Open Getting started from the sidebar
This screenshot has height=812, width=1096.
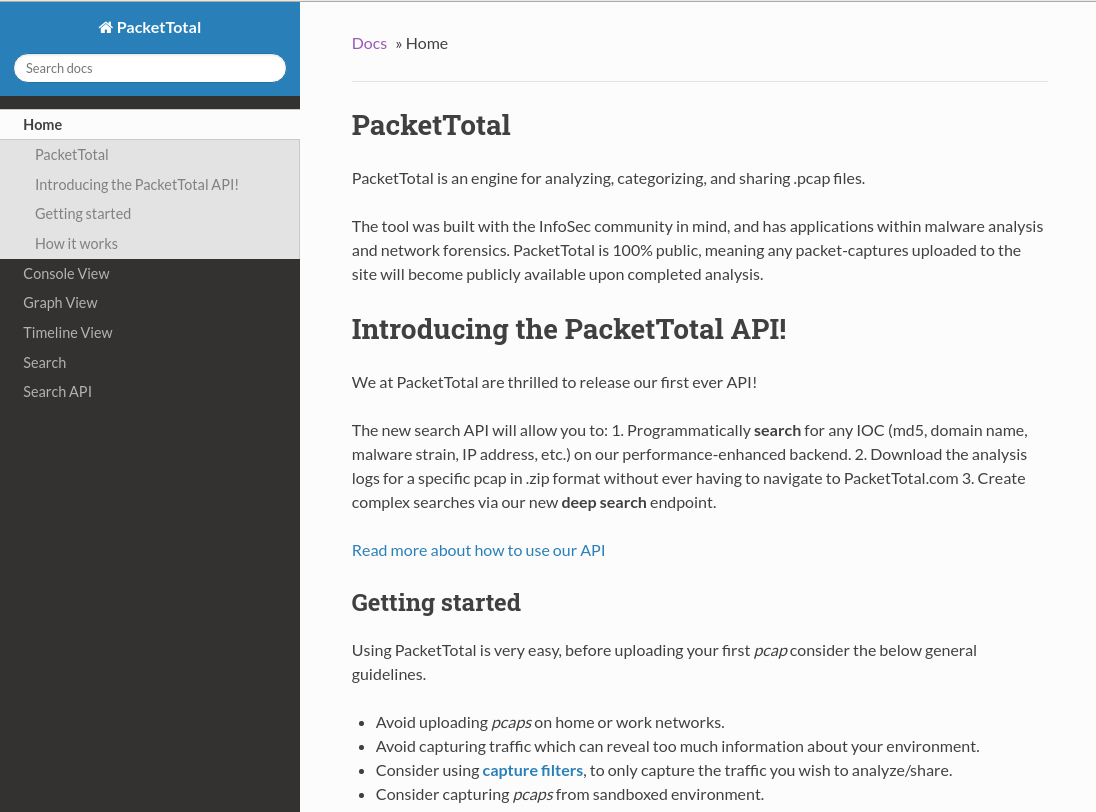pos(83,213)
